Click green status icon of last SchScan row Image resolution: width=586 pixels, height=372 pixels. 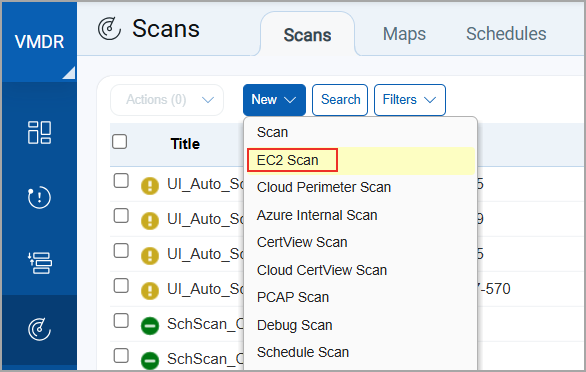[x=150, y=360]
